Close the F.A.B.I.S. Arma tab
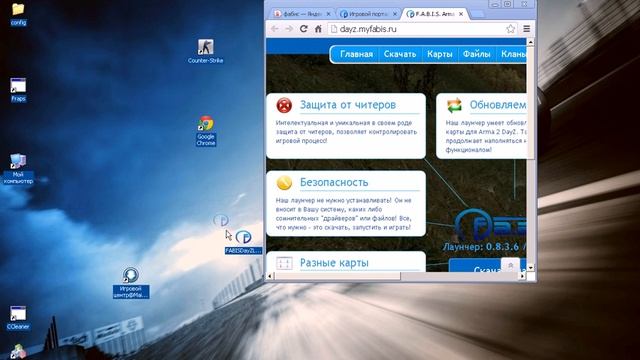 pos(461,14)
